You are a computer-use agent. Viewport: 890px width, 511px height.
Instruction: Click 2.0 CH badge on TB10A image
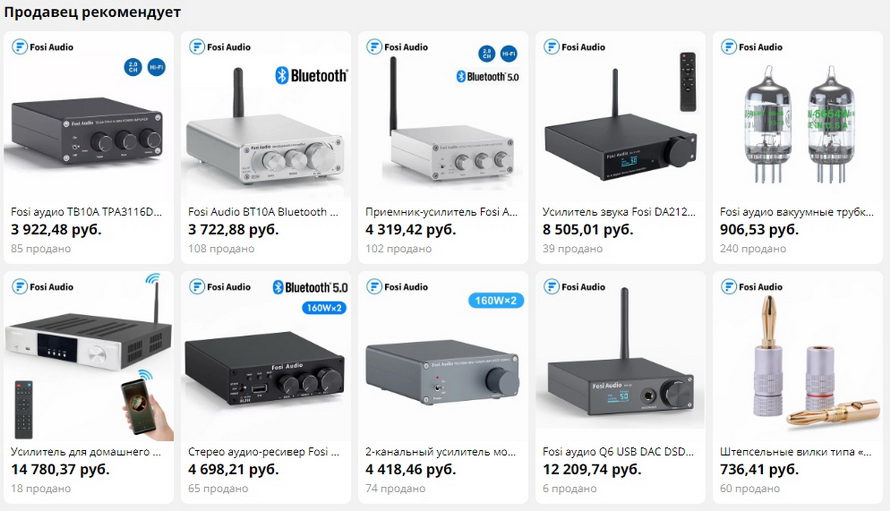pos(133,67)
